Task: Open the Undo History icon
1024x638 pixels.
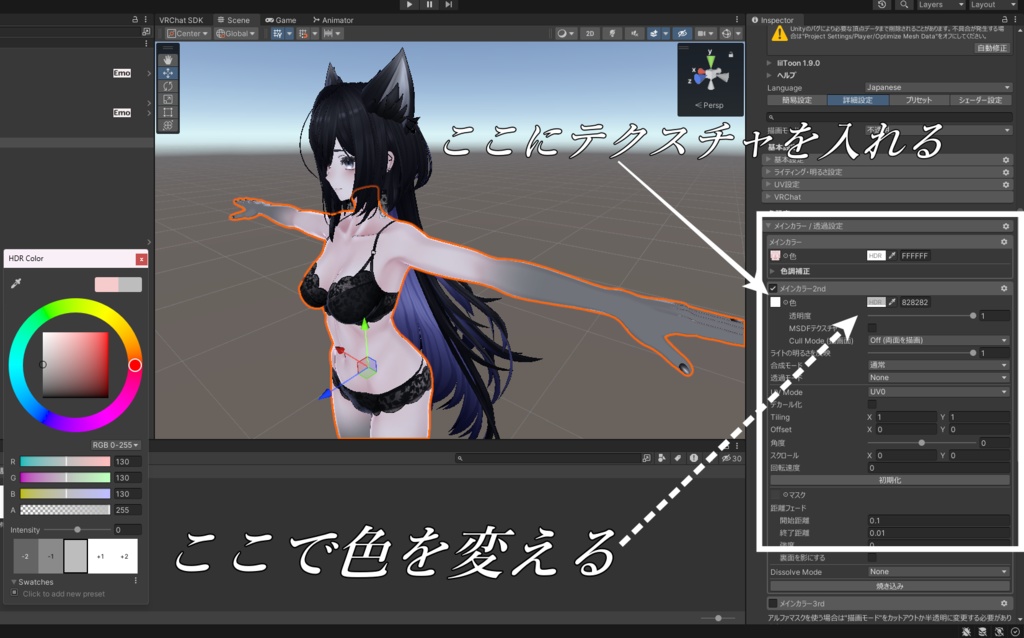Action: (x=882, y=5)
